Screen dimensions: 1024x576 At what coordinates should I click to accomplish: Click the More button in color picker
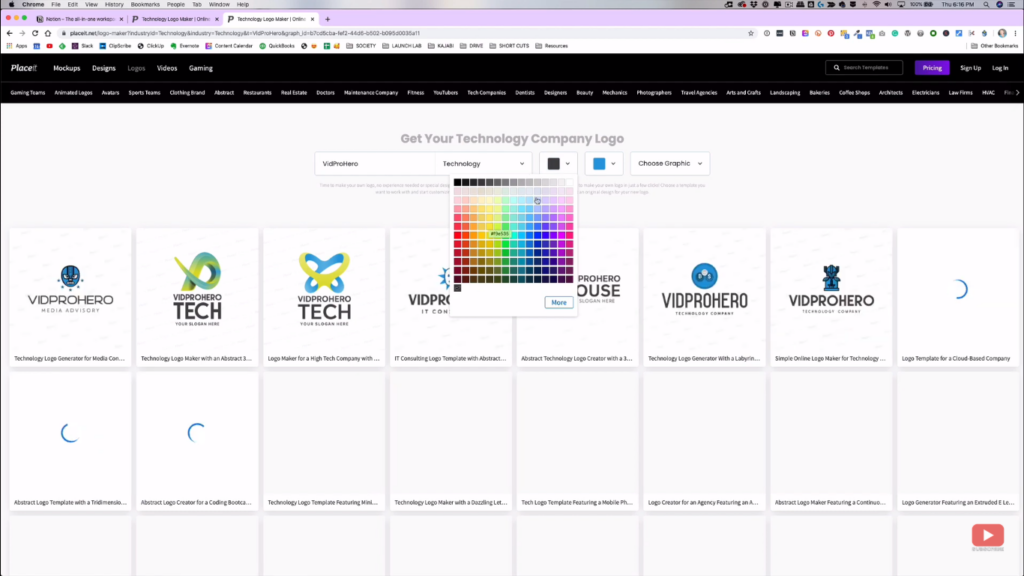pos(559,302)
